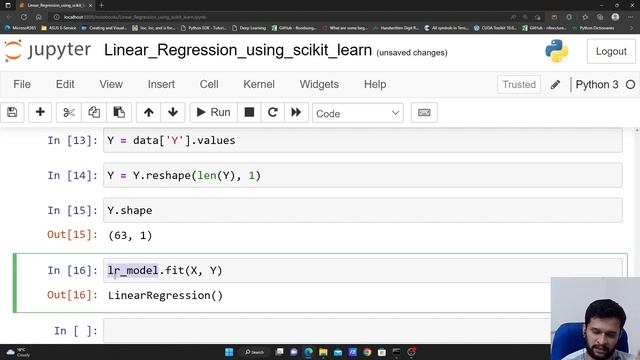
Task: Click the Jupyter logo to open dashboard
Action: 48,51
